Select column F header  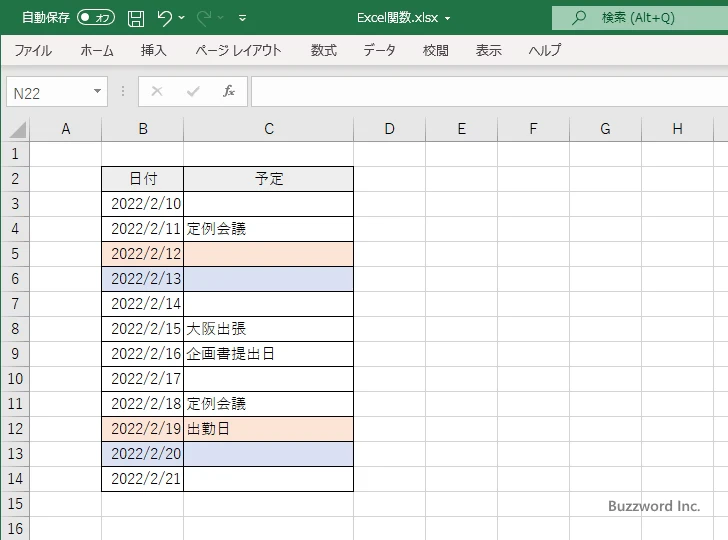[x=533, y=129]
